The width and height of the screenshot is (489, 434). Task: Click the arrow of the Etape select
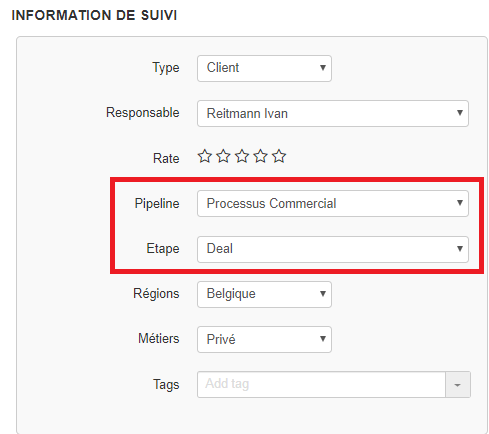[x=460, y=249]
